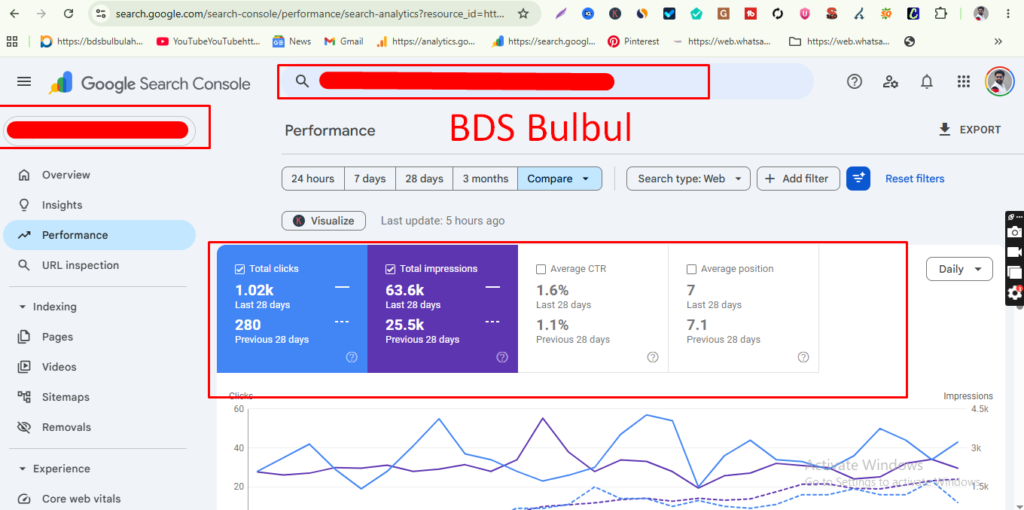The width and height of the screenshot is (1024, 510).
Task: Click the Chrome profile avatar in toolbar
Action: (981, 13)
